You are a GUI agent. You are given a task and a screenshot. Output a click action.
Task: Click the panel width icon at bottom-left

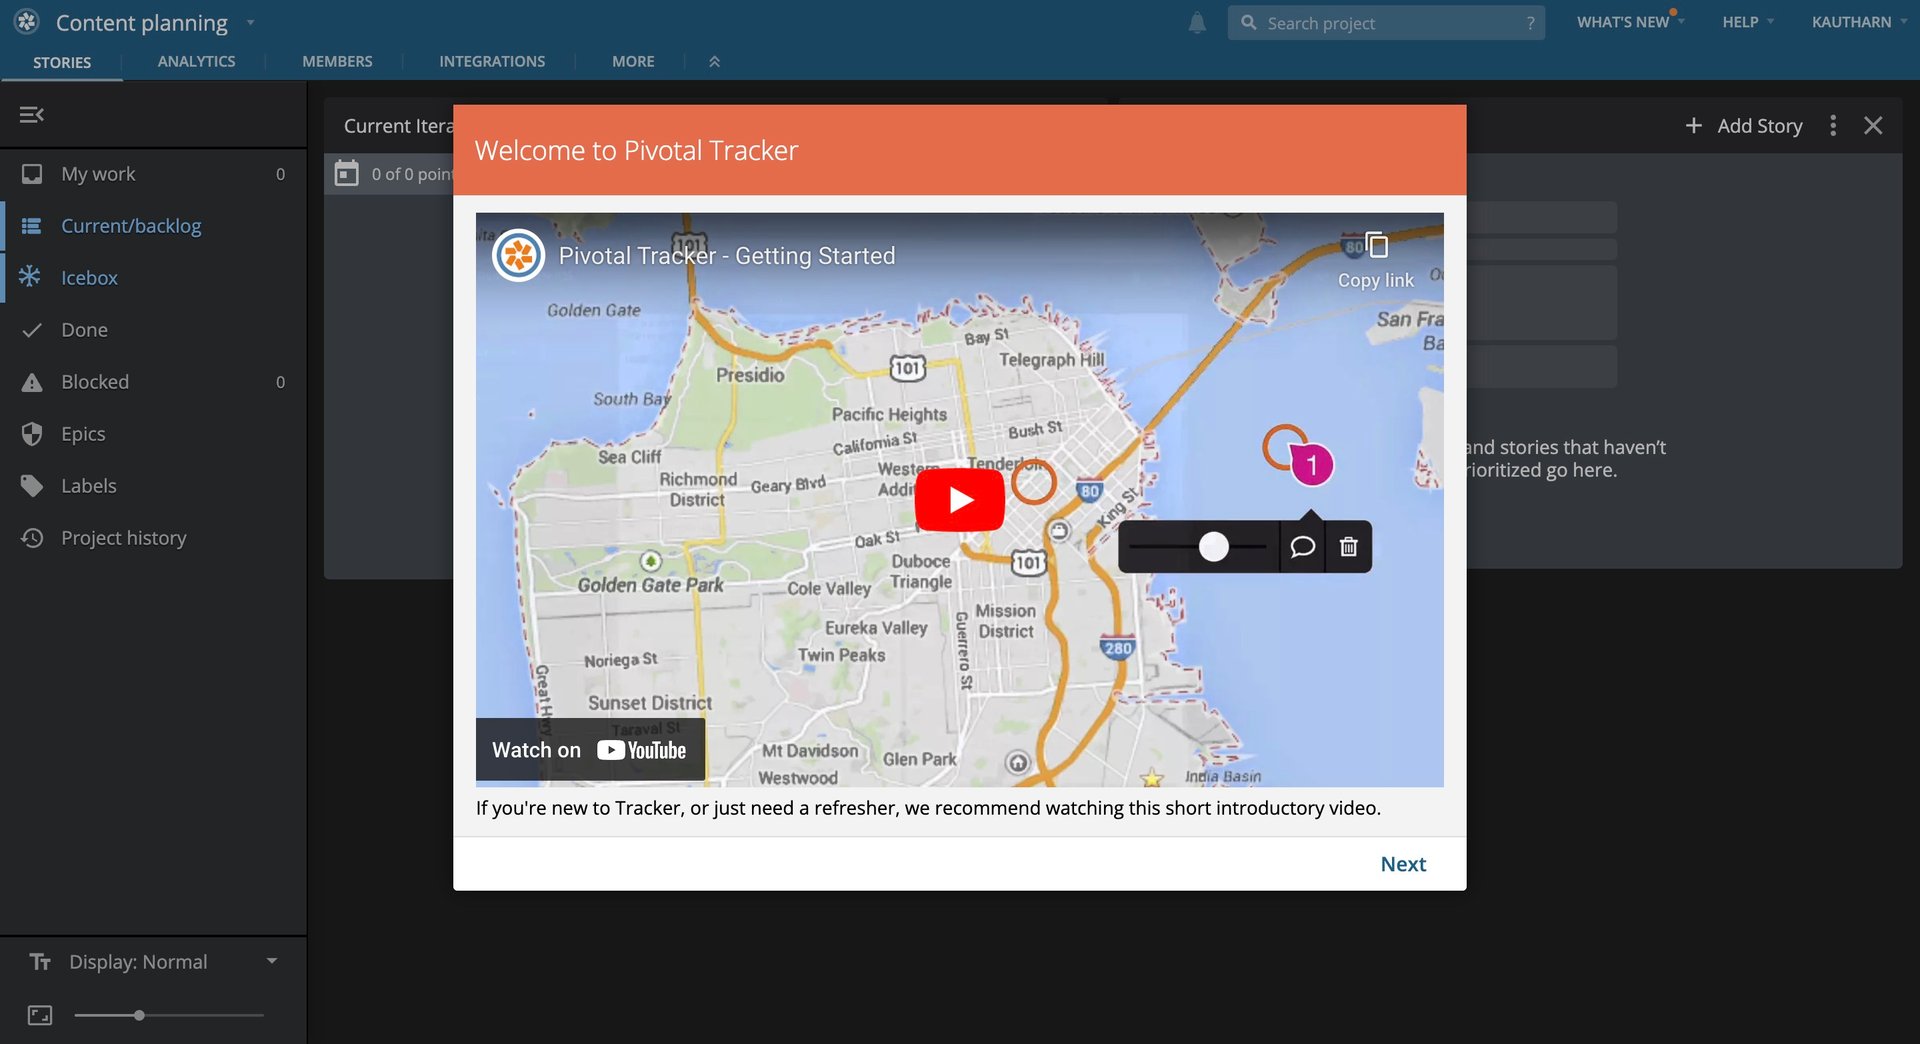pos(40,1015)
